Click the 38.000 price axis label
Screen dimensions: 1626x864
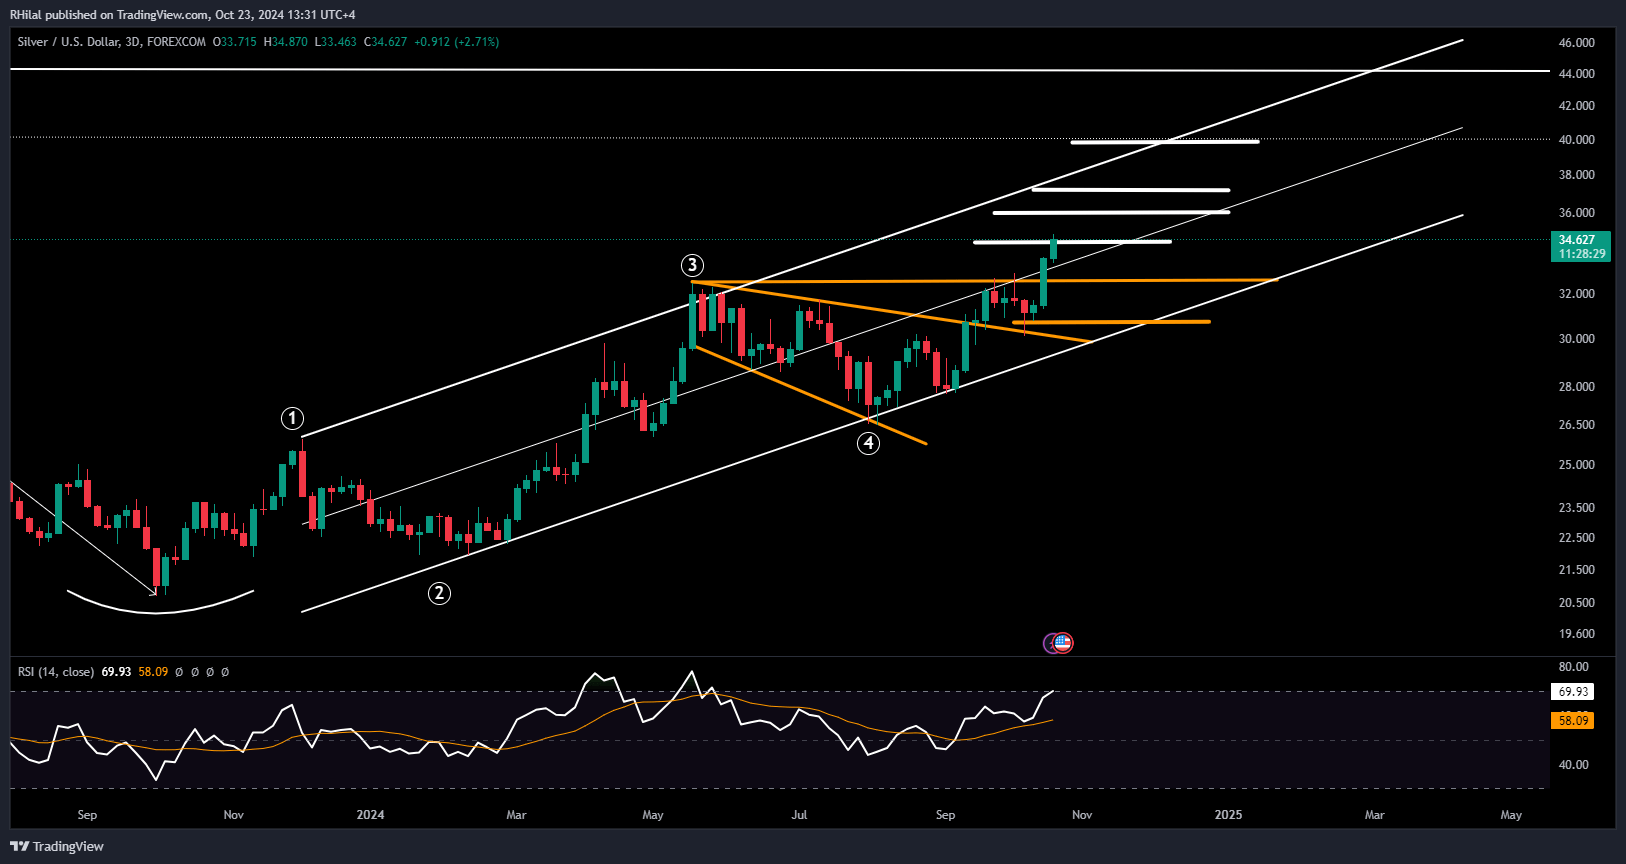(x=1577, y=175)
